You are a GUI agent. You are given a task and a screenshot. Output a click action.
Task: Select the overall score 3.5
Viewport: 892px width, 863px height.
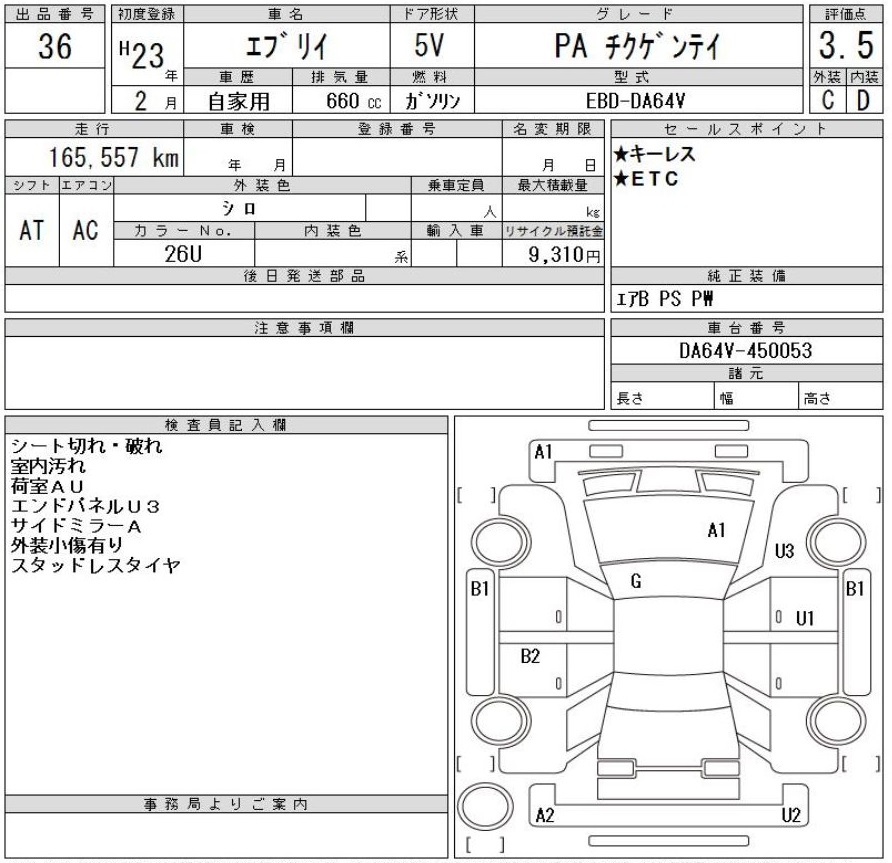[x=845, y=48]
